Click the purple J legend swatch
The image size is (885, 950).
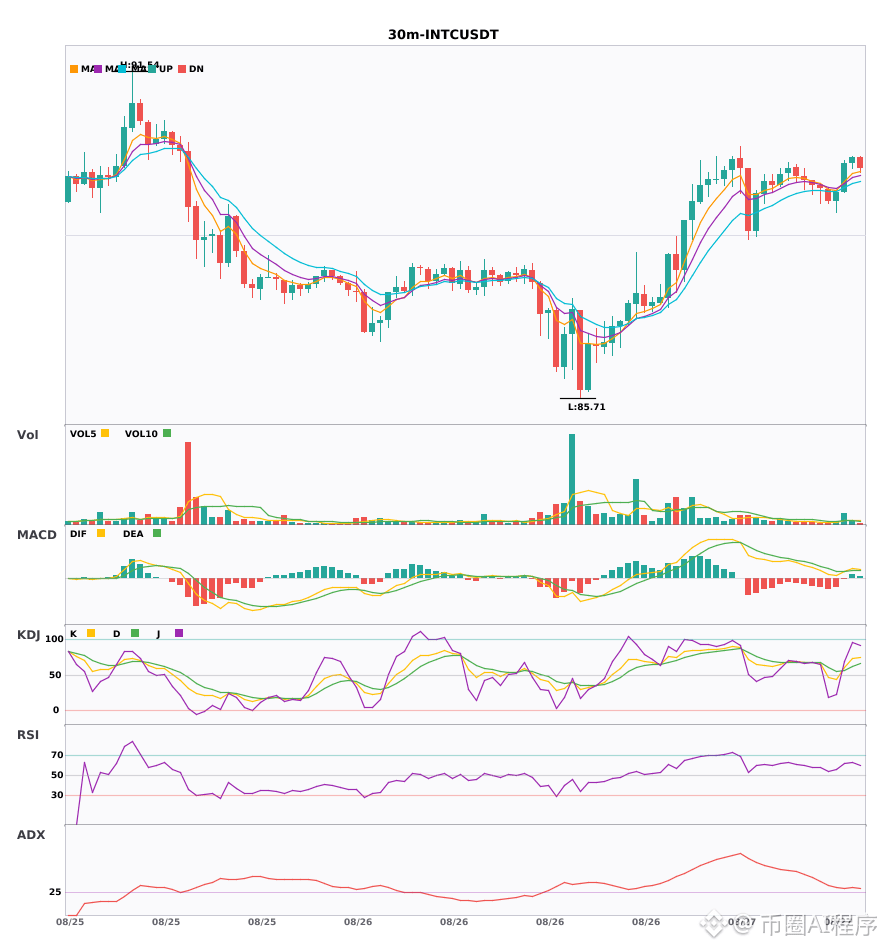(179, 633)
